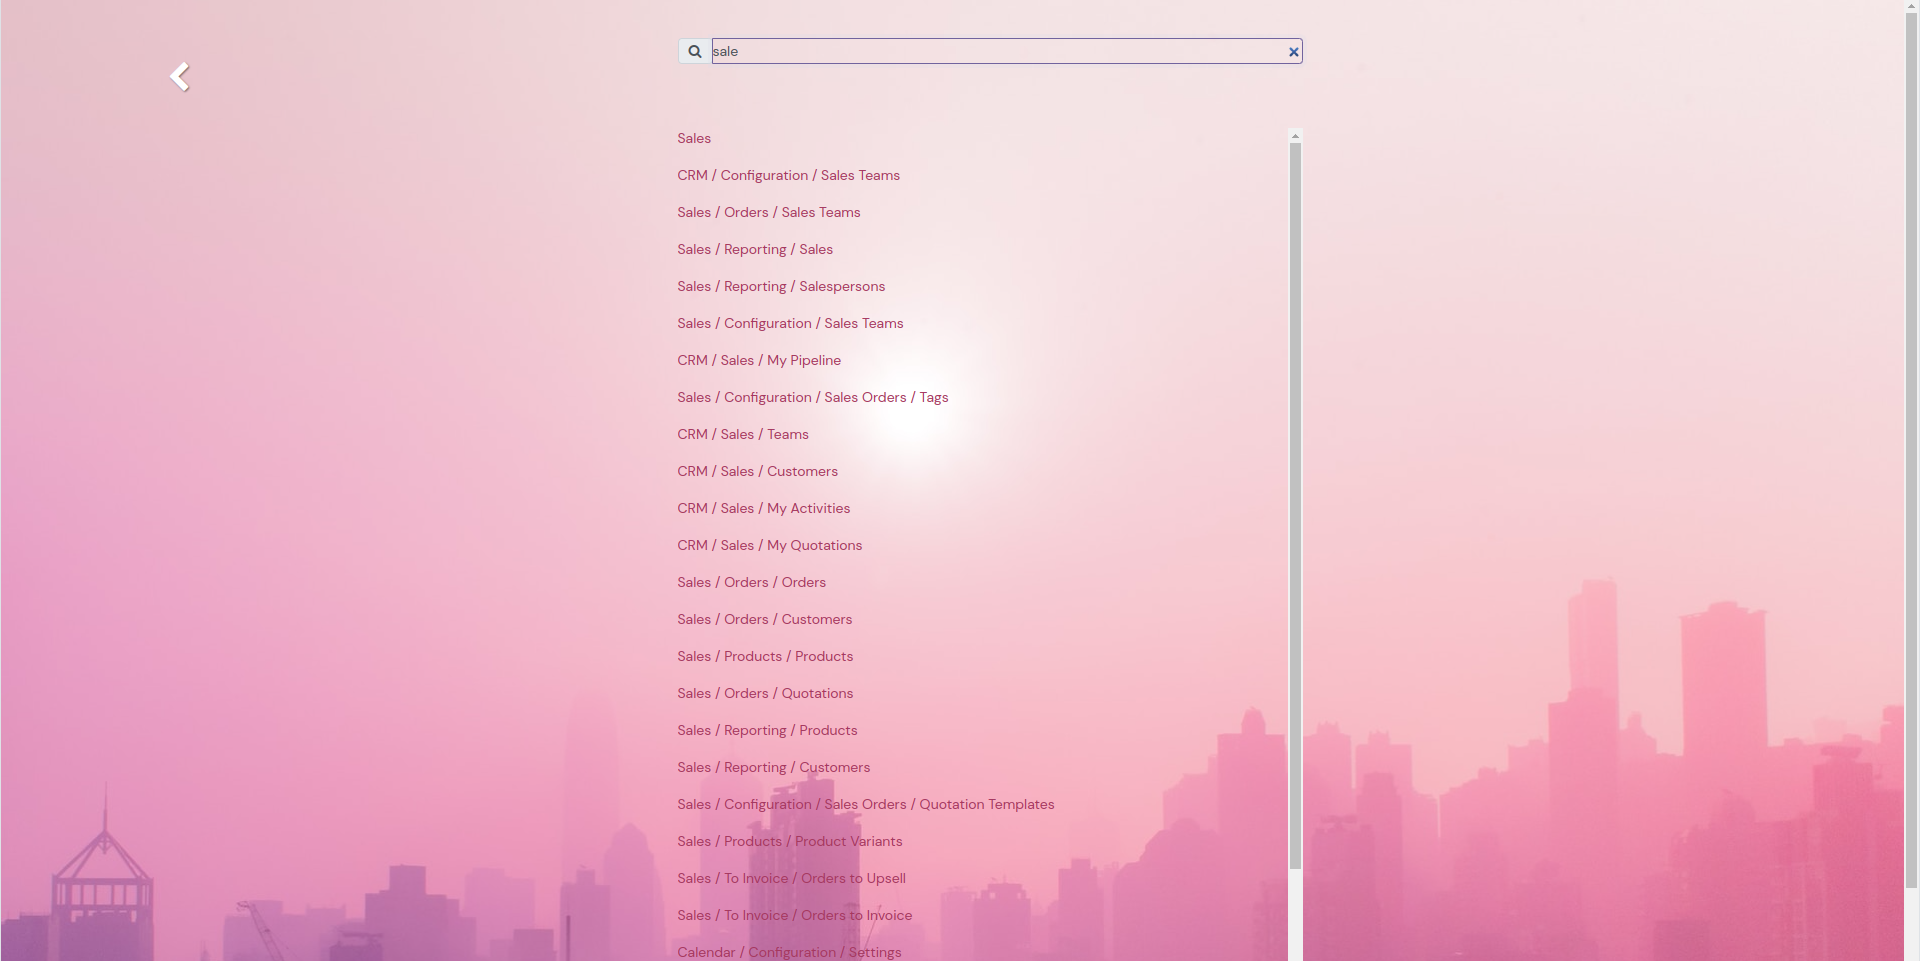Image resolution: width=1920 pixels, height=961 pixels.
Task: Select Sales / Orders / Sales Teams
Action: (x=768, y=212)
